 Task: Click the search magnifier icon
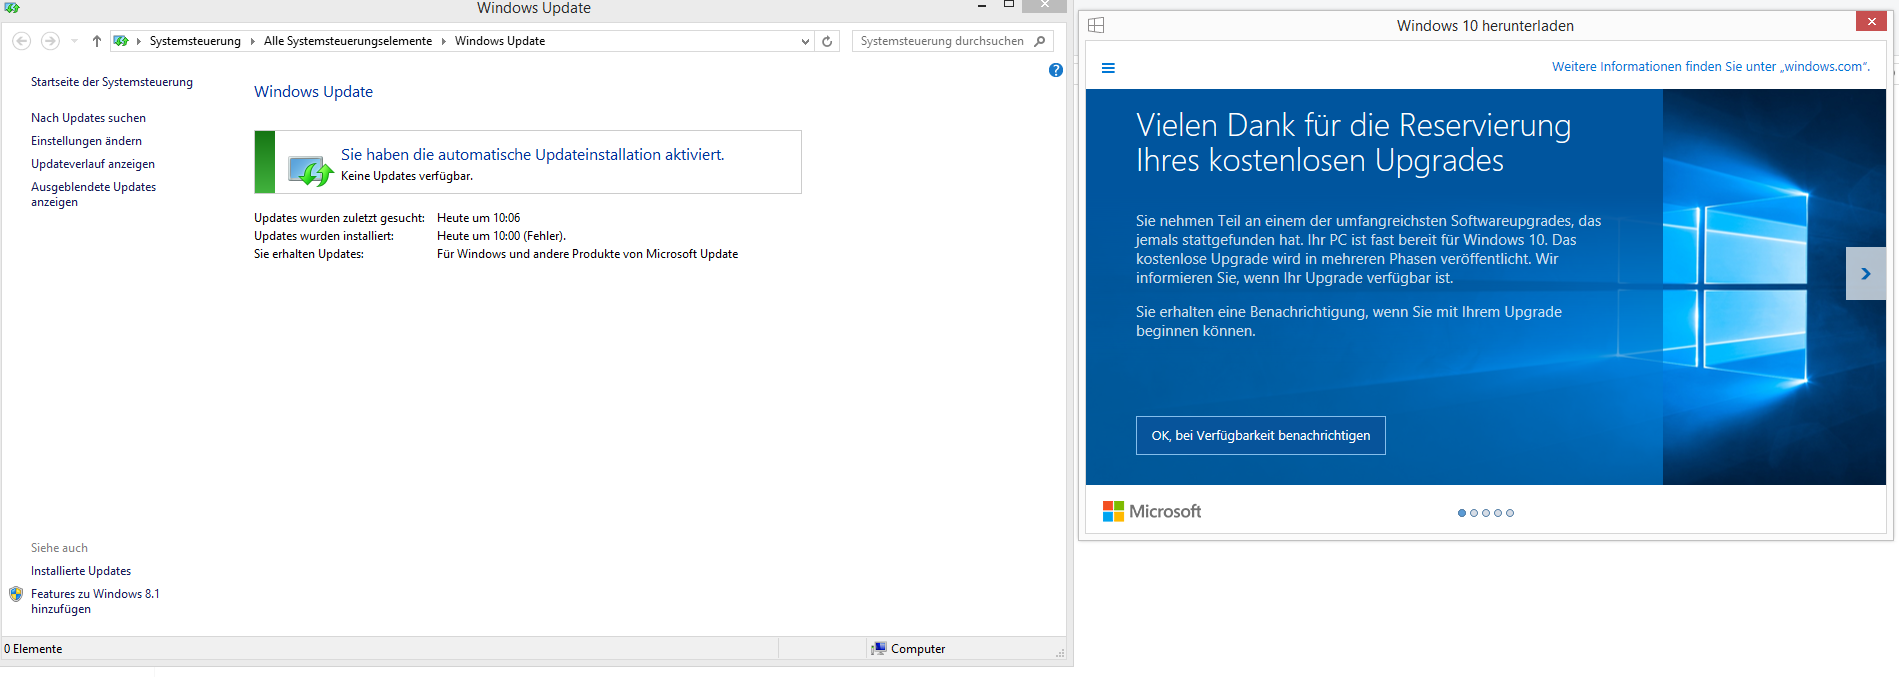pyautogui.click(x=1040, y=41)
